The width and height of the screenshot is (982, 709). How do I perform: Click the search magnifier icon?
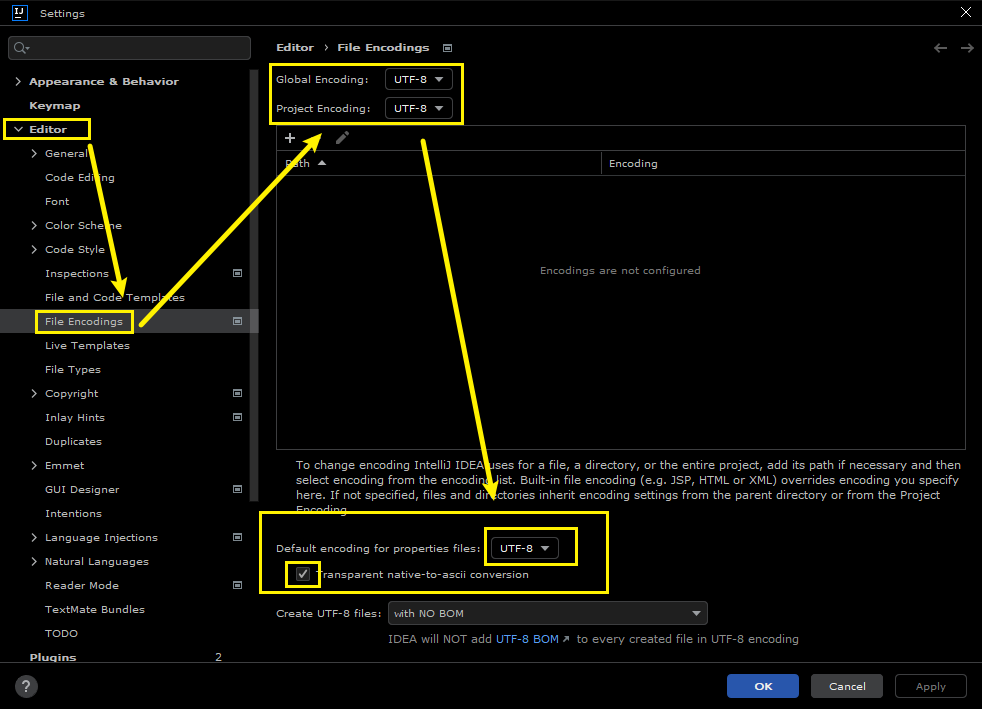[21, 48]
